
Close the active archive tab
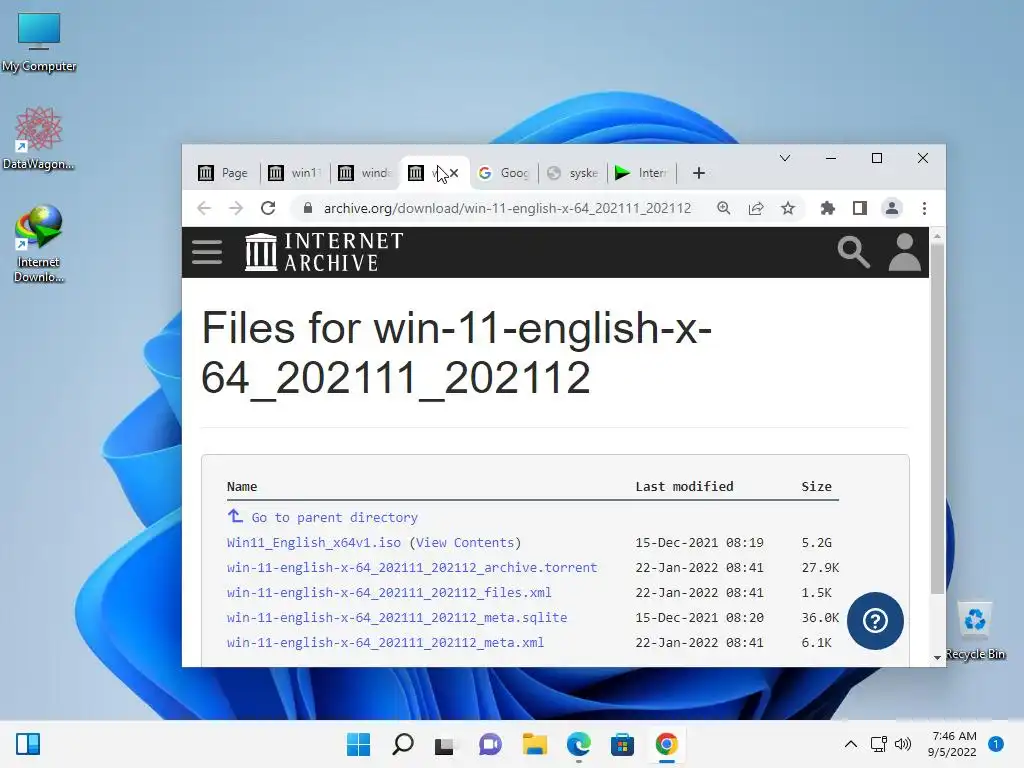pos(455,173)
